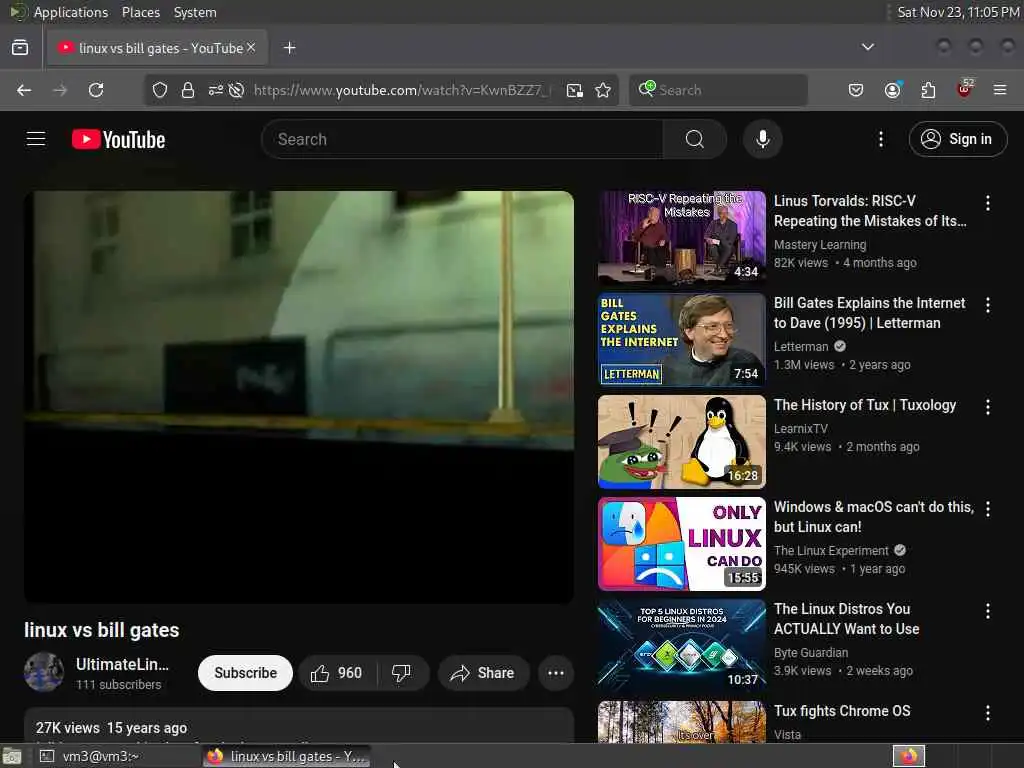1024x768 pixels.
Task: Click show desktop icon in bottom panel
Action: [12, 757]
